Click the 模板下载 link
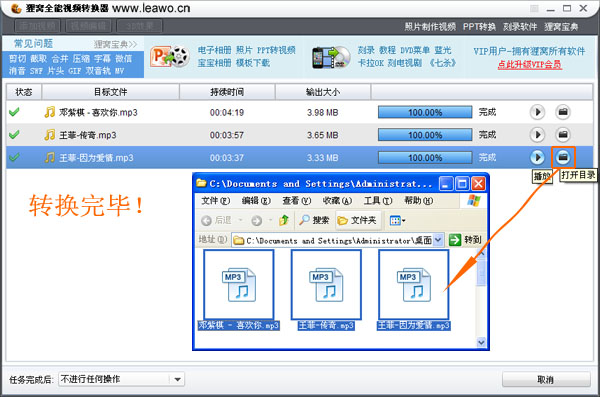Viewport: 600px width, 397px height. (x=253, y=63)
